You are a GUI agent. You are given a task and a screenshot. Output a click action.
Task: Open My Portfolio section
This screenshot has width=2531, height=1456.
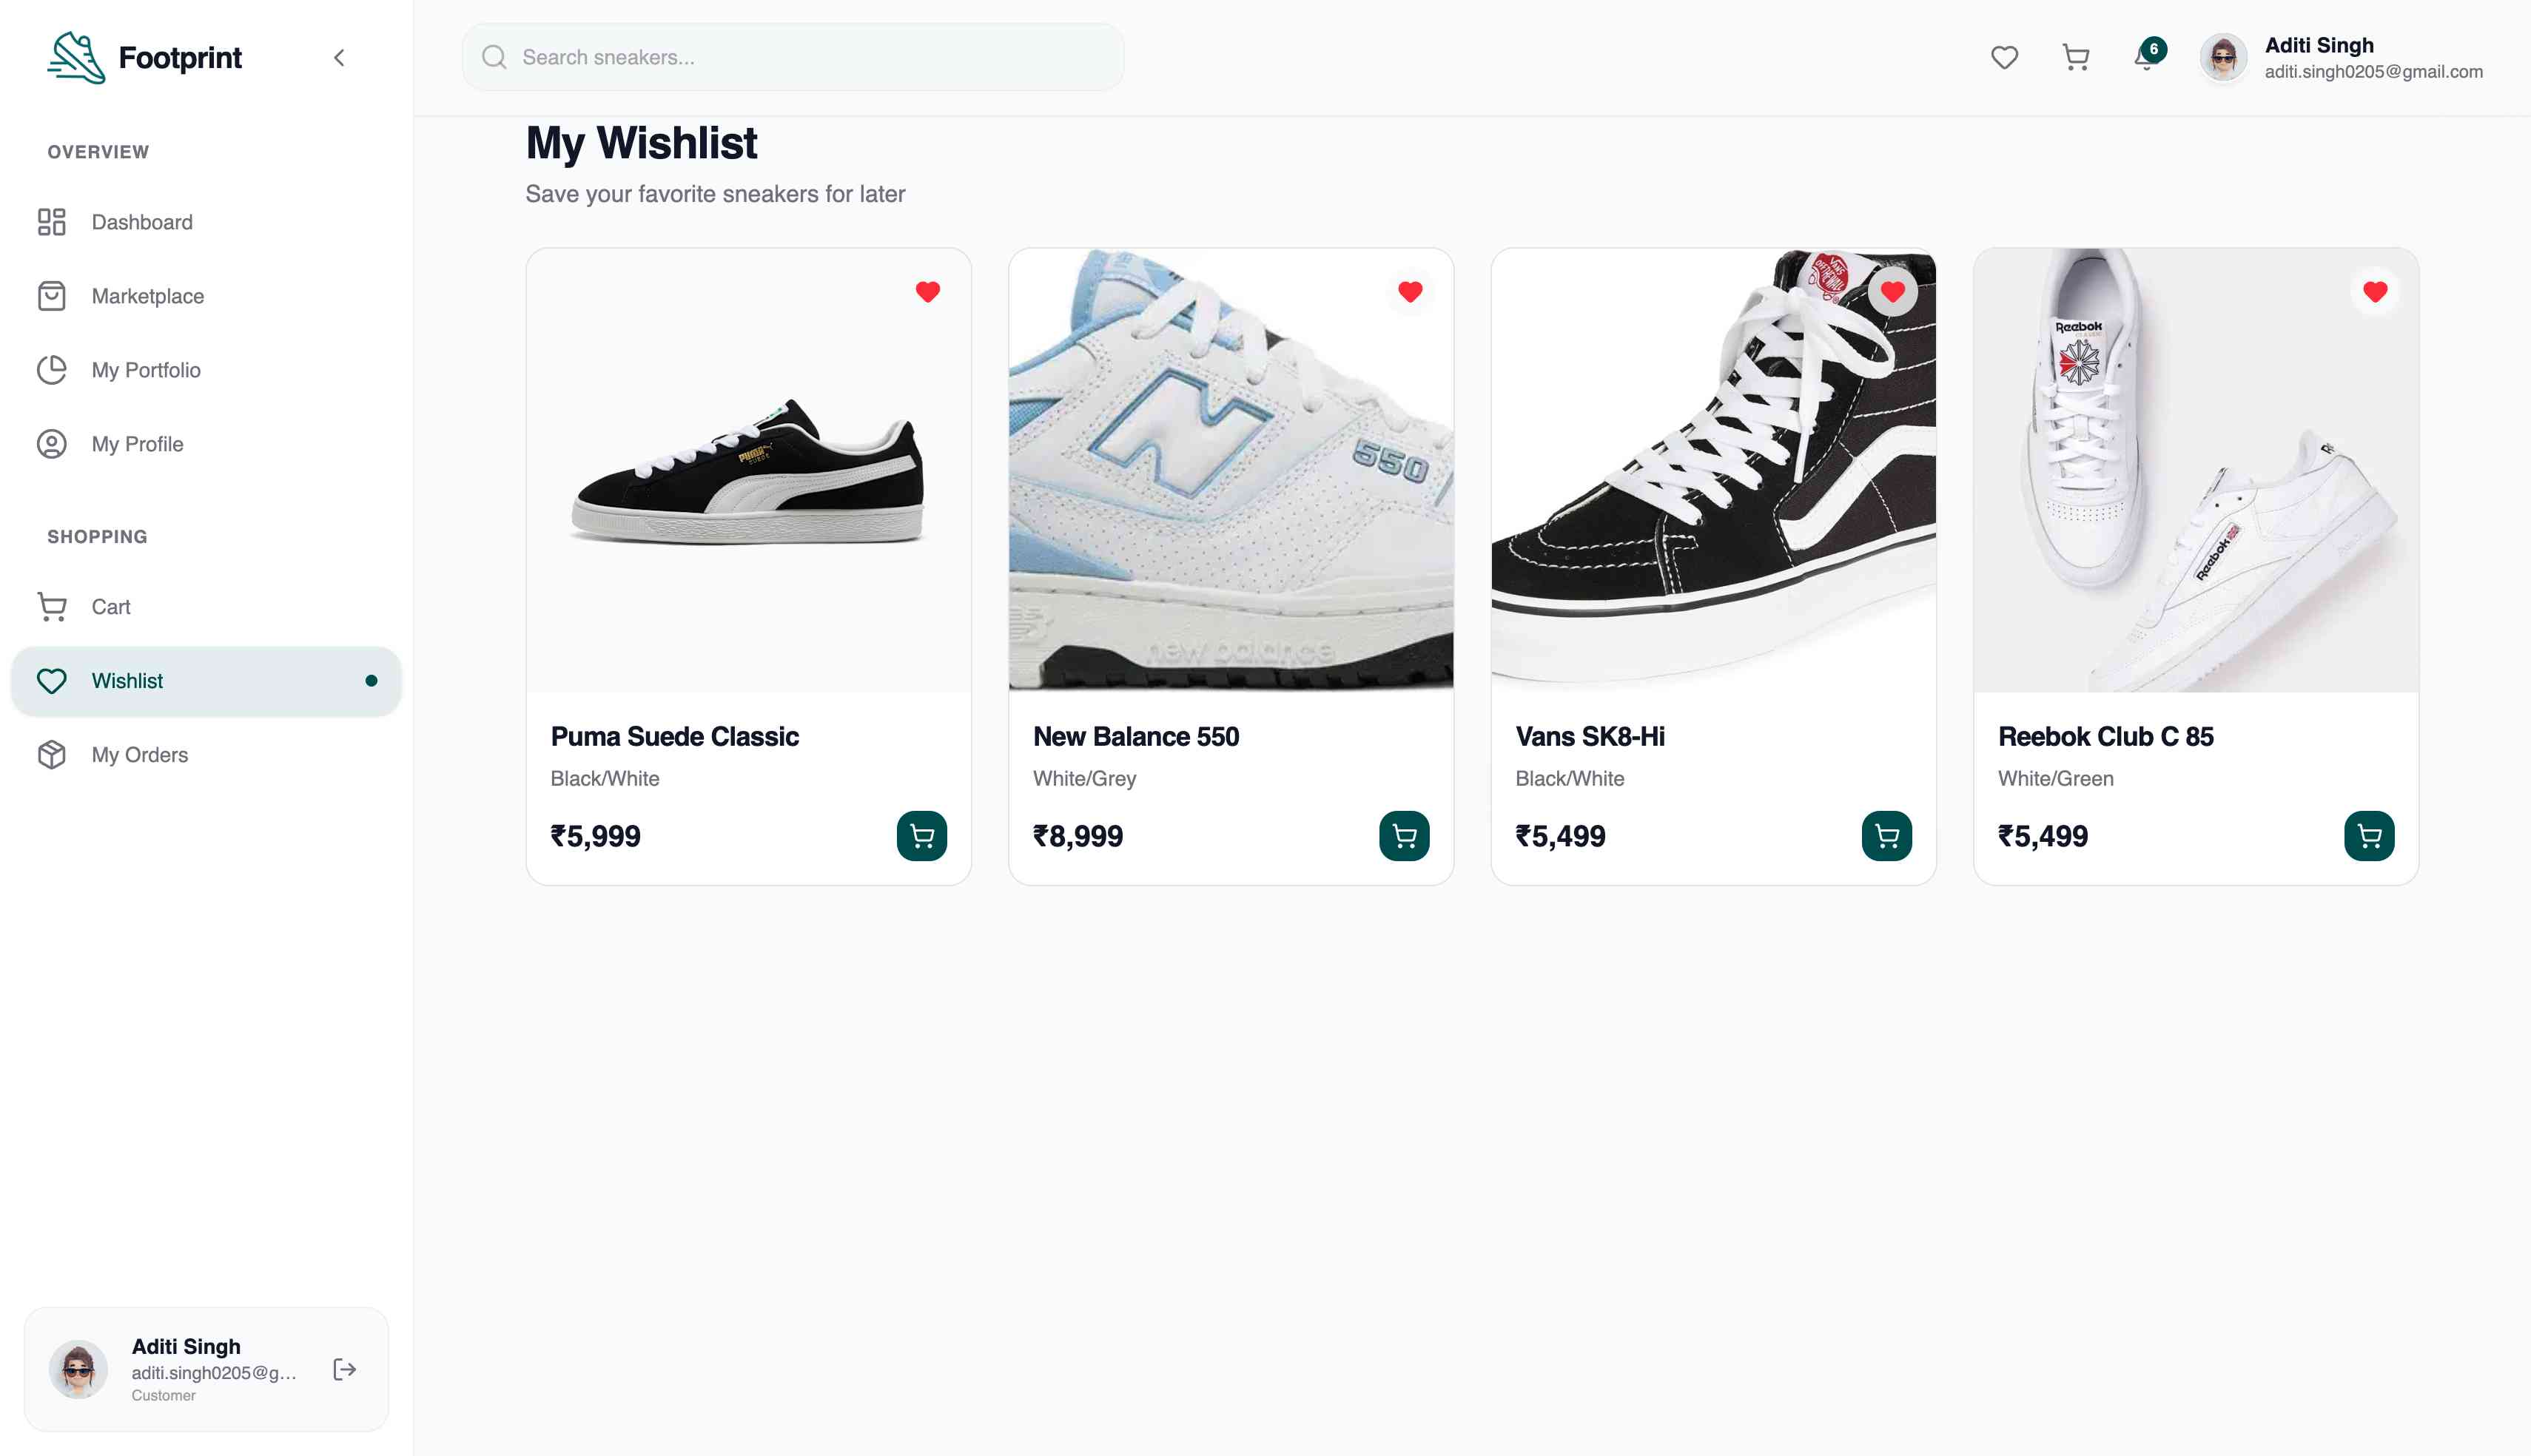click(x=206, y=370)
